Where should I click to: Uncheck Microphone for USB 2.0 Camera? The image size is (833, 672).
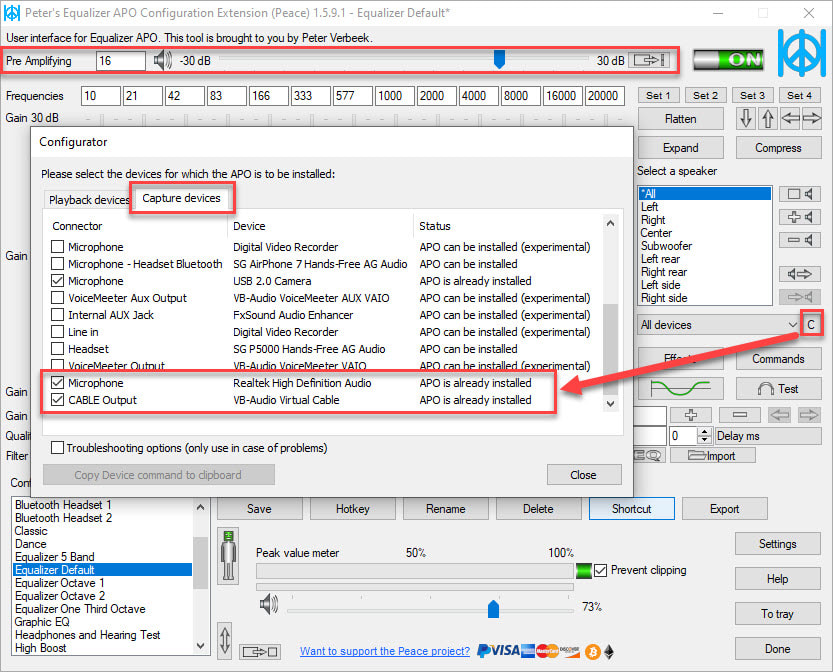(57, 281)
